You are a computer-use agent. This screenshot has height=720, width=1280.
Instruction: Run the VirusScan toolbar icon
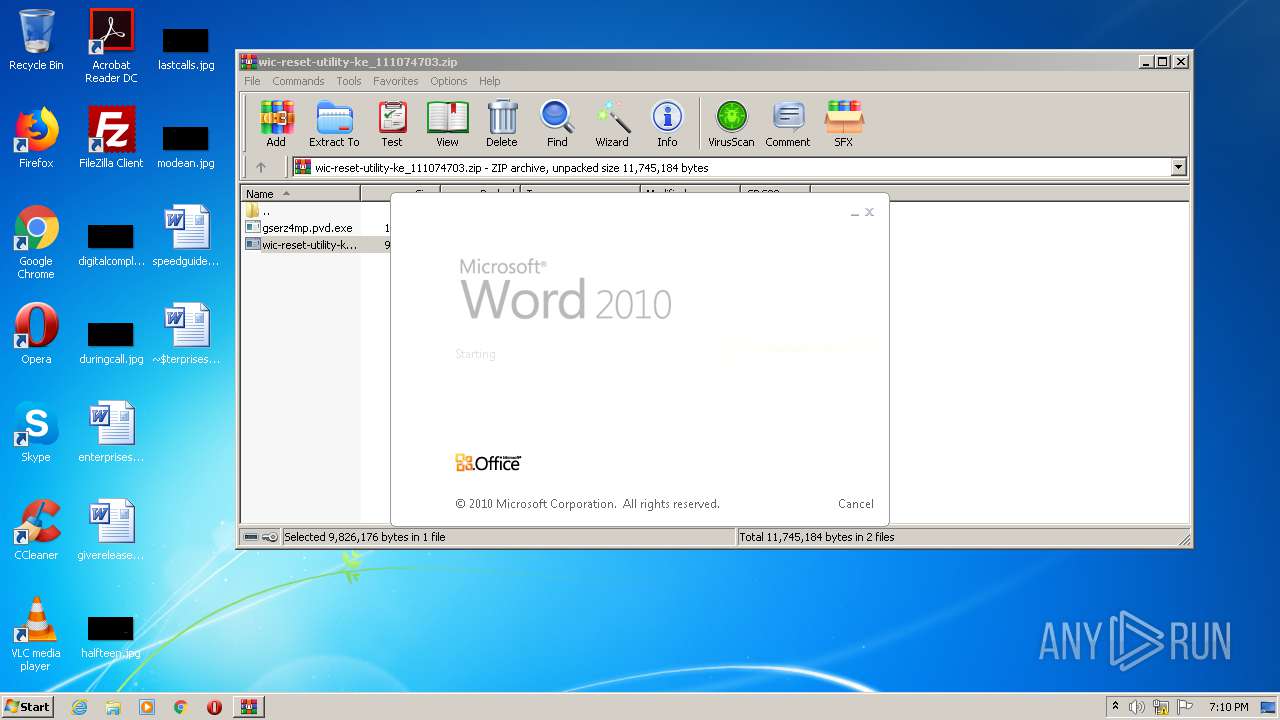click(731, 124)
